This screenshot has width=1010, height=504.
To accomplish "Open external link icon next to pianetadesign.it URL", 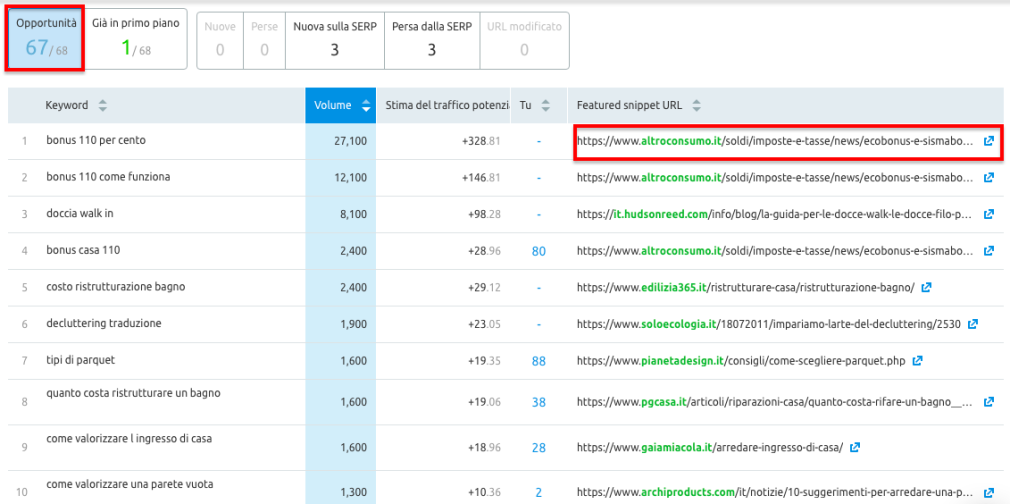I will (x=917, y=360).
